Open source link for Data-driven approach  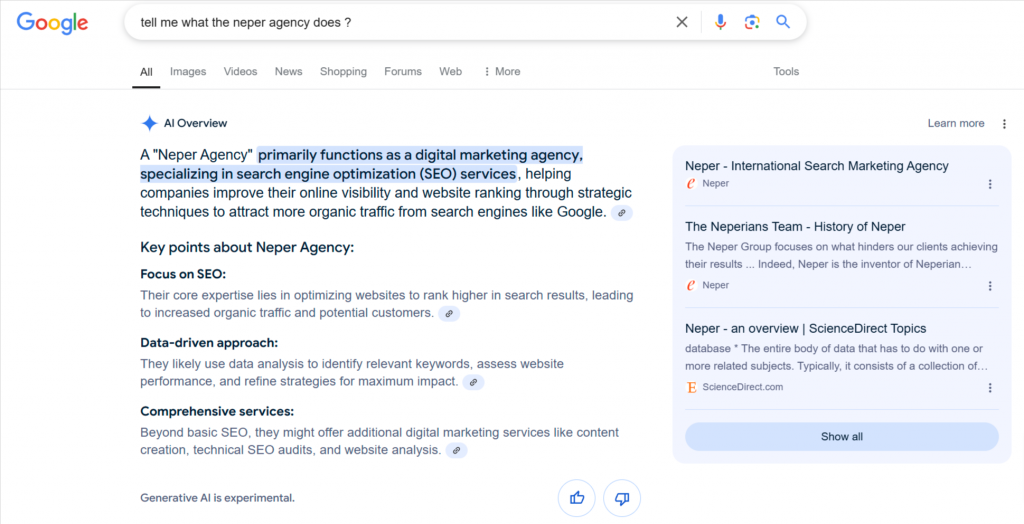click(x=473, y=382)
